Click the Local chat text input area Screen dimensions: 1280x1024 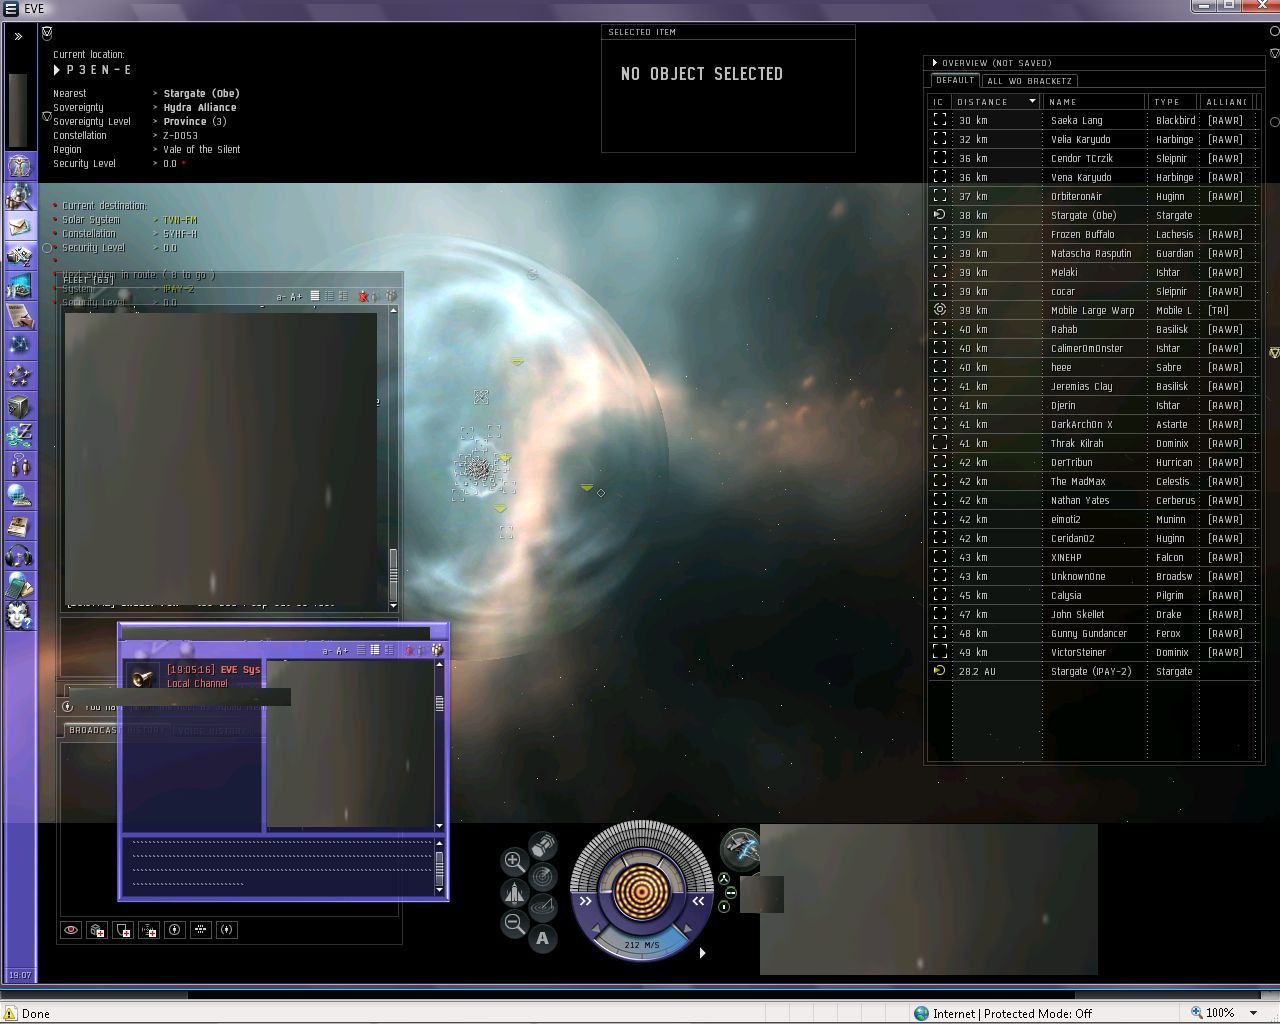coord(277,866)
